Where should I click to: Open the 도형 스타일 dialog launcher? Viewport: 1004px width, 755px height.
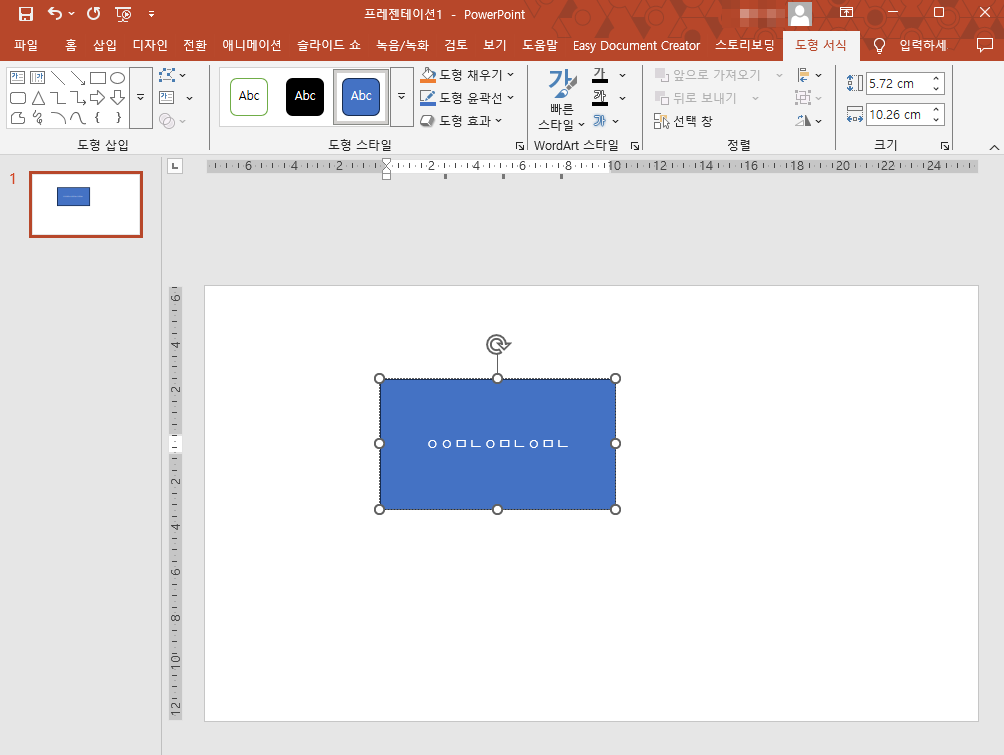point(520,146)
